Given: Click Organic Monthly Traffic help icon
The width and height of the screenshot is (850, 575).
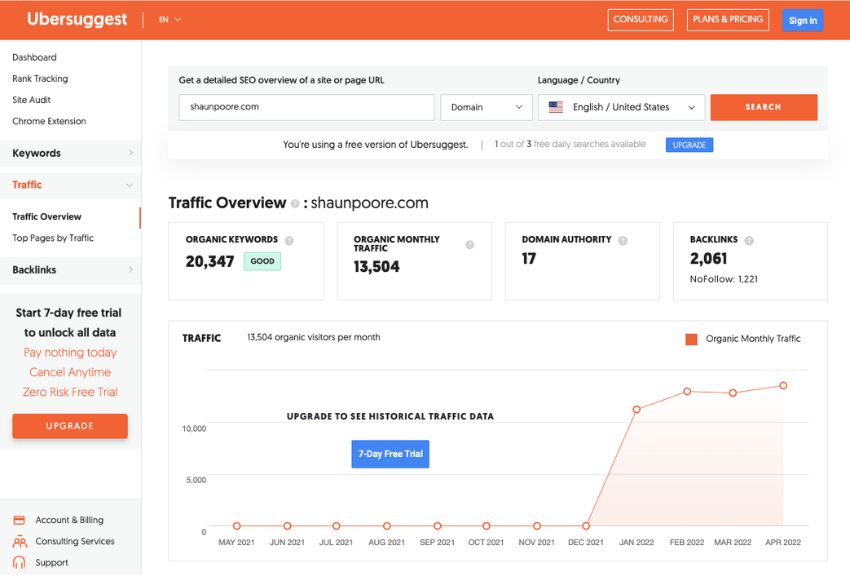Looking at the screenshot, I should coord(469,245).
